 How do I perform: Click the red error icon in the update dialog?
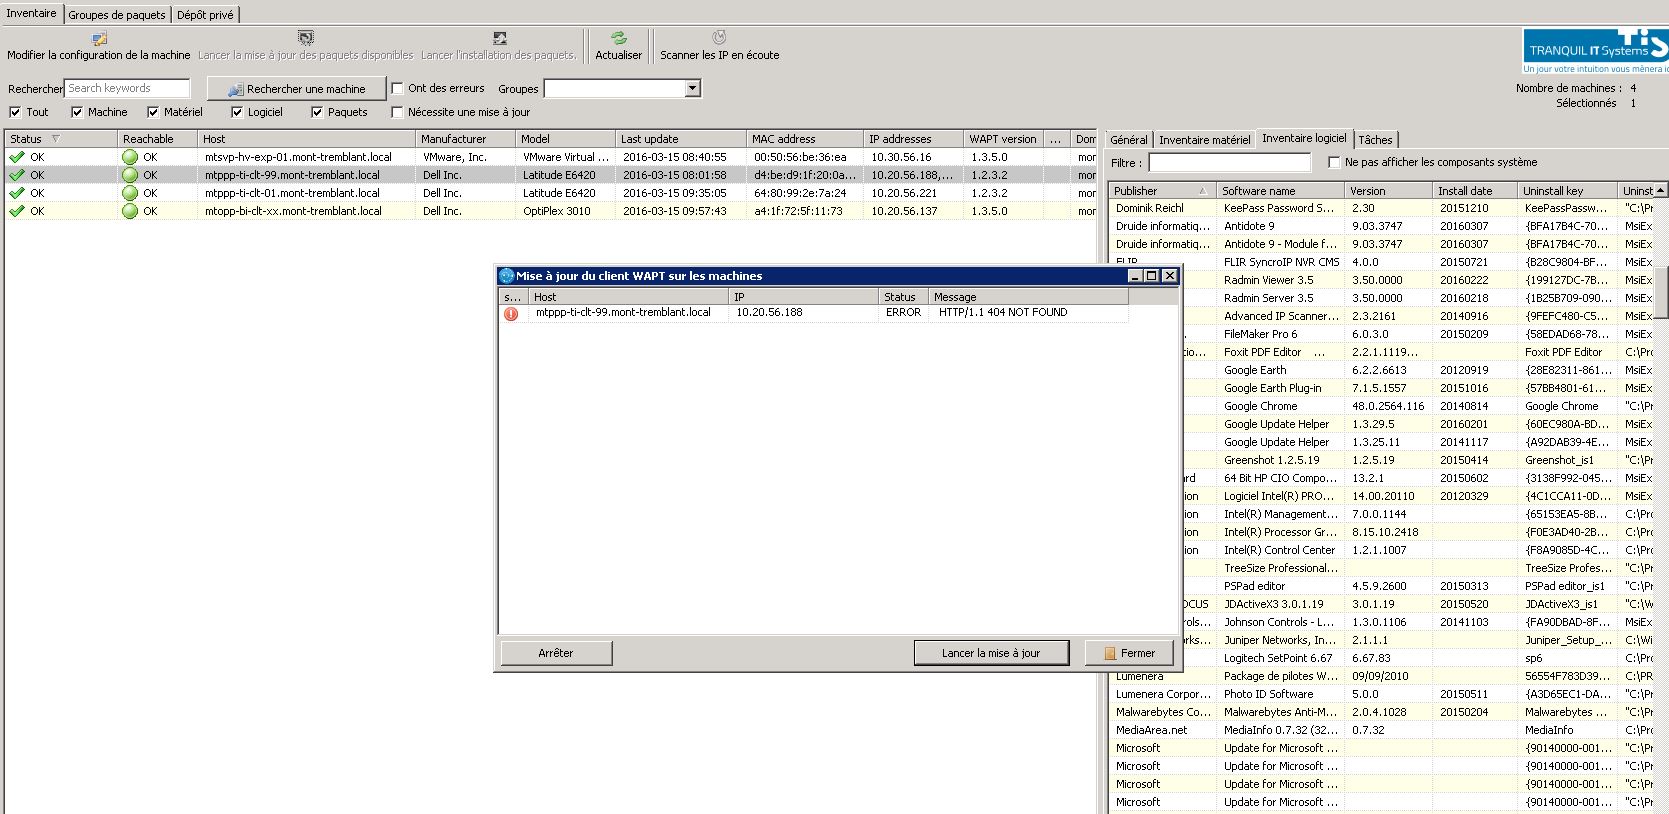click(511, 313)
